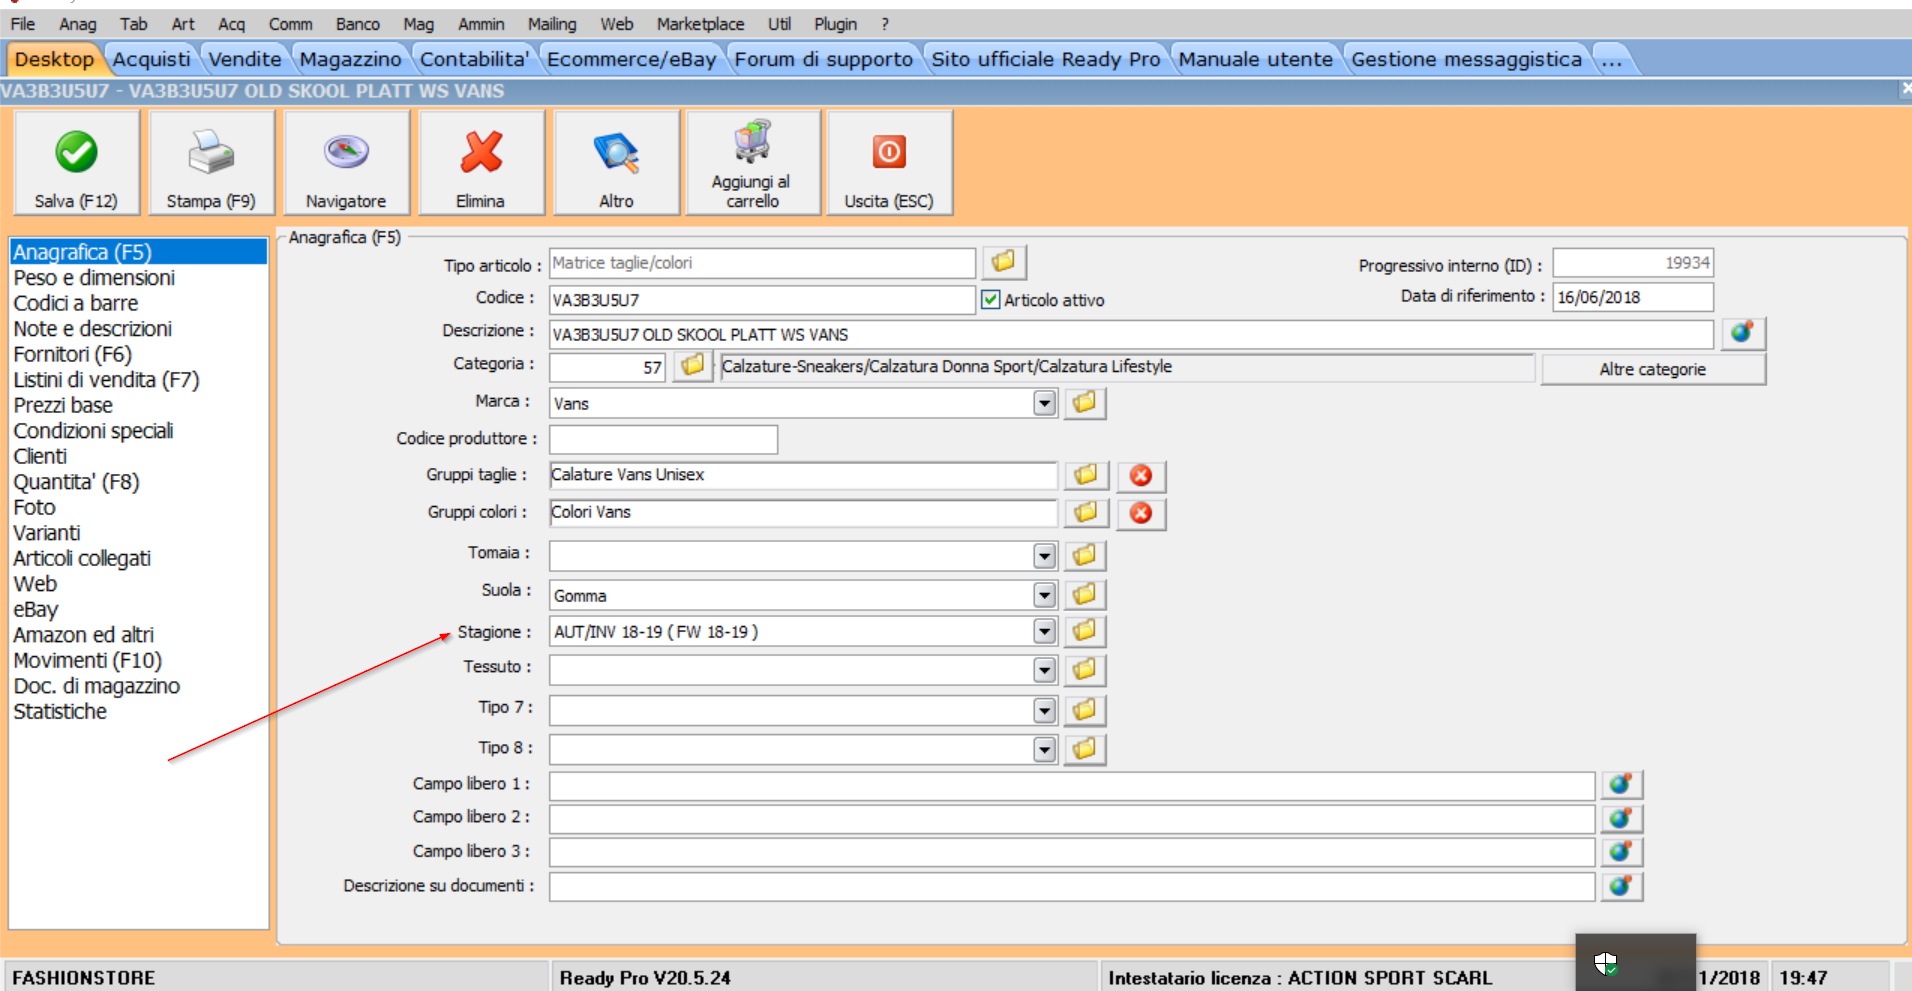This screenshot has height=991, width=1912.
Task: Select Statistiche in sidebar
Action: 60,711
